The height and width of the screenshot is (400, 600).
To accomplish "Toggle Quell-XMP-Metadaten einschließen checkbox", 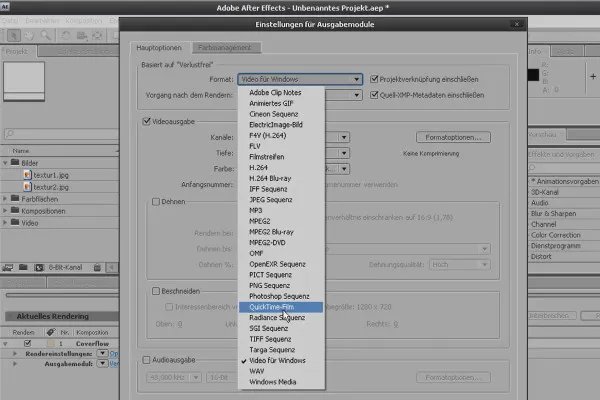I will click(x=374, y=95).
